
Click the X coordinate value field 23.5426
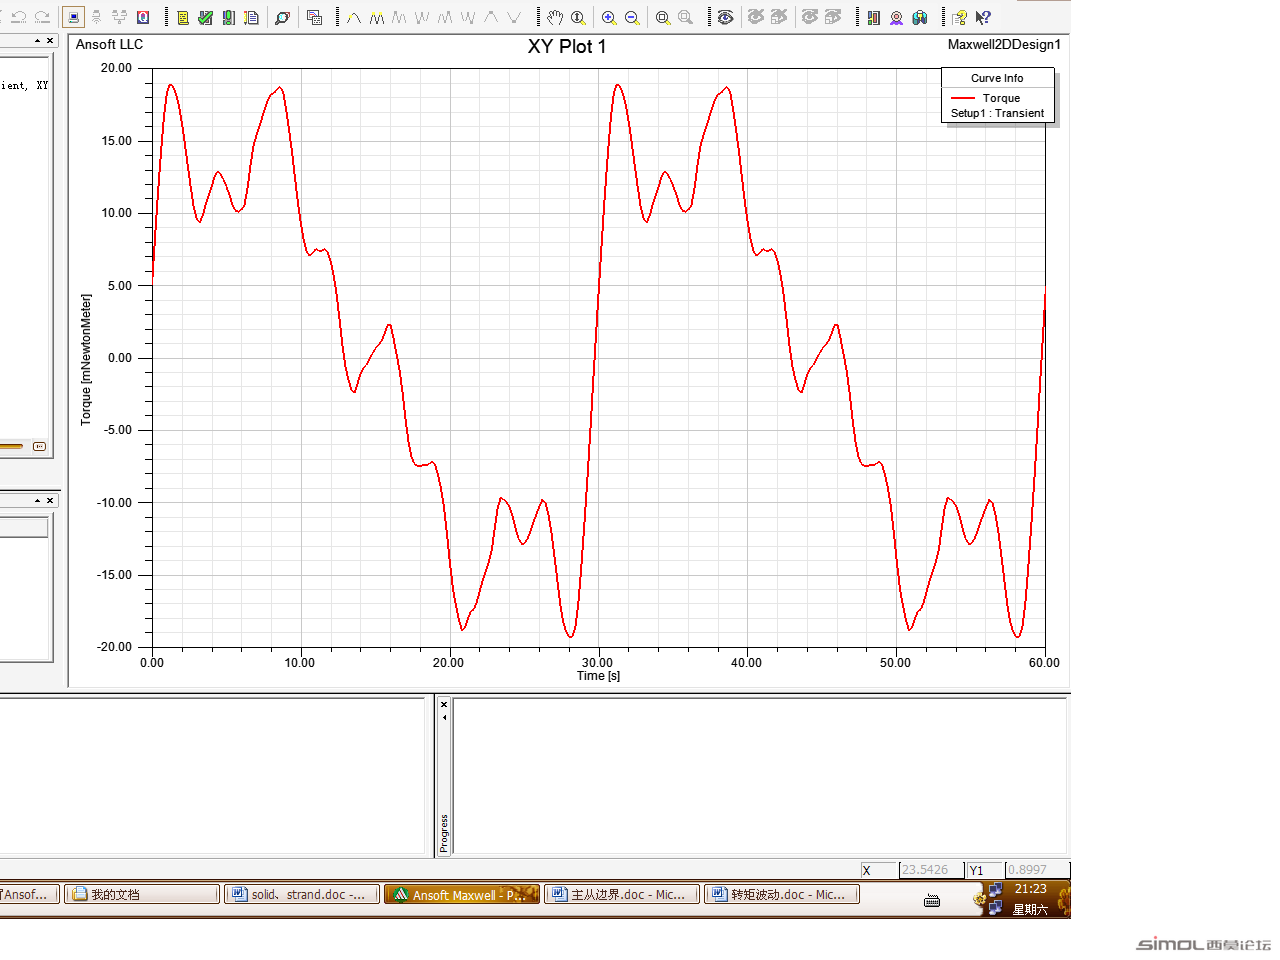[931, 870]
